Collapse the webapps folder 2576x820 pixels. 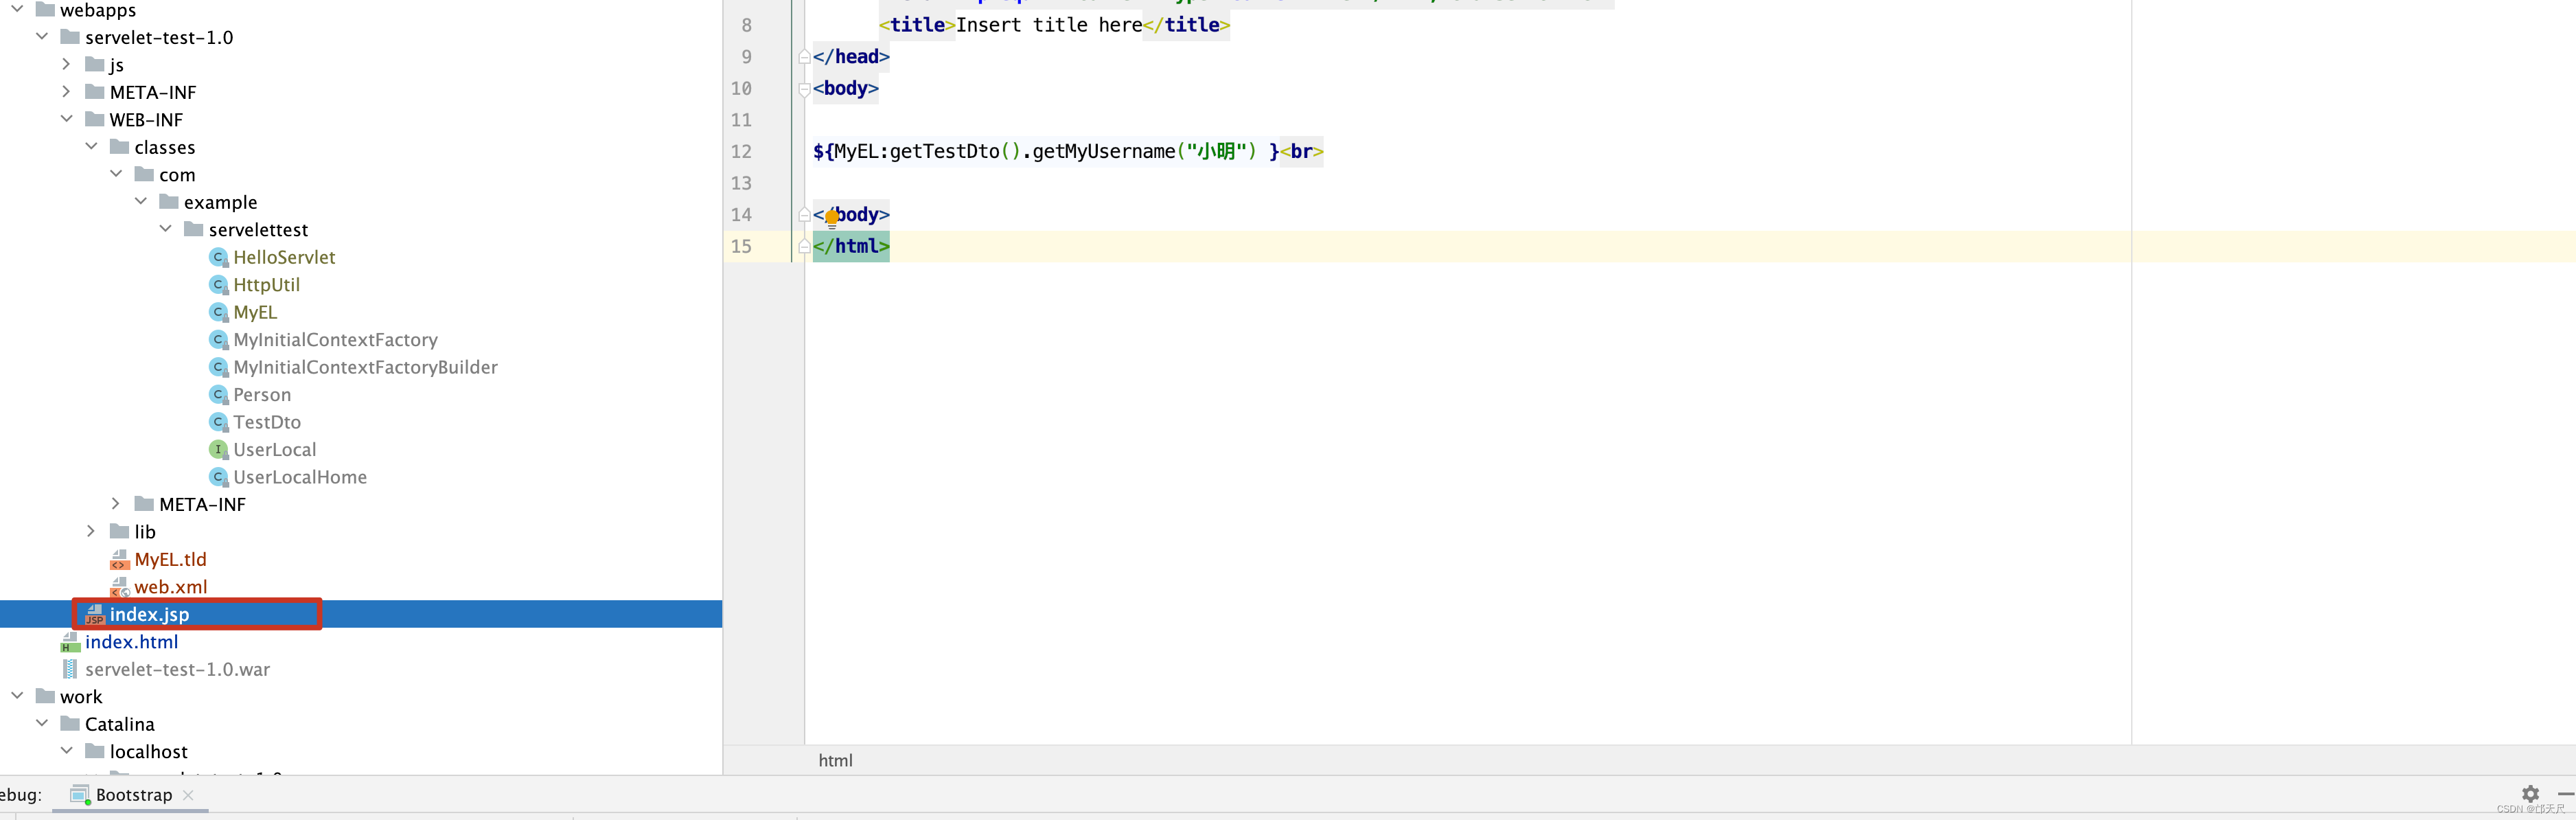(x=17, y=10)
